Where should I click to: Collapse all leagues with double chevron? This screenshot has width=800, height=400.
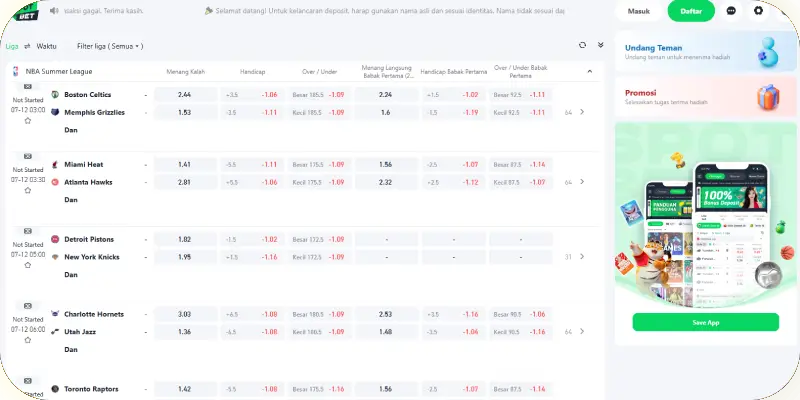point(601,45)
